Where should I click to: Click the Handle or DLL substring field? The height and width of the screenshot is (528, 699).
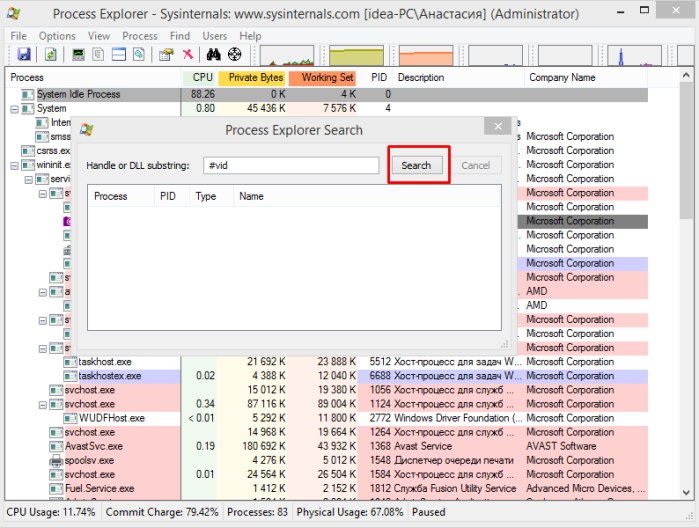(291, 165)
